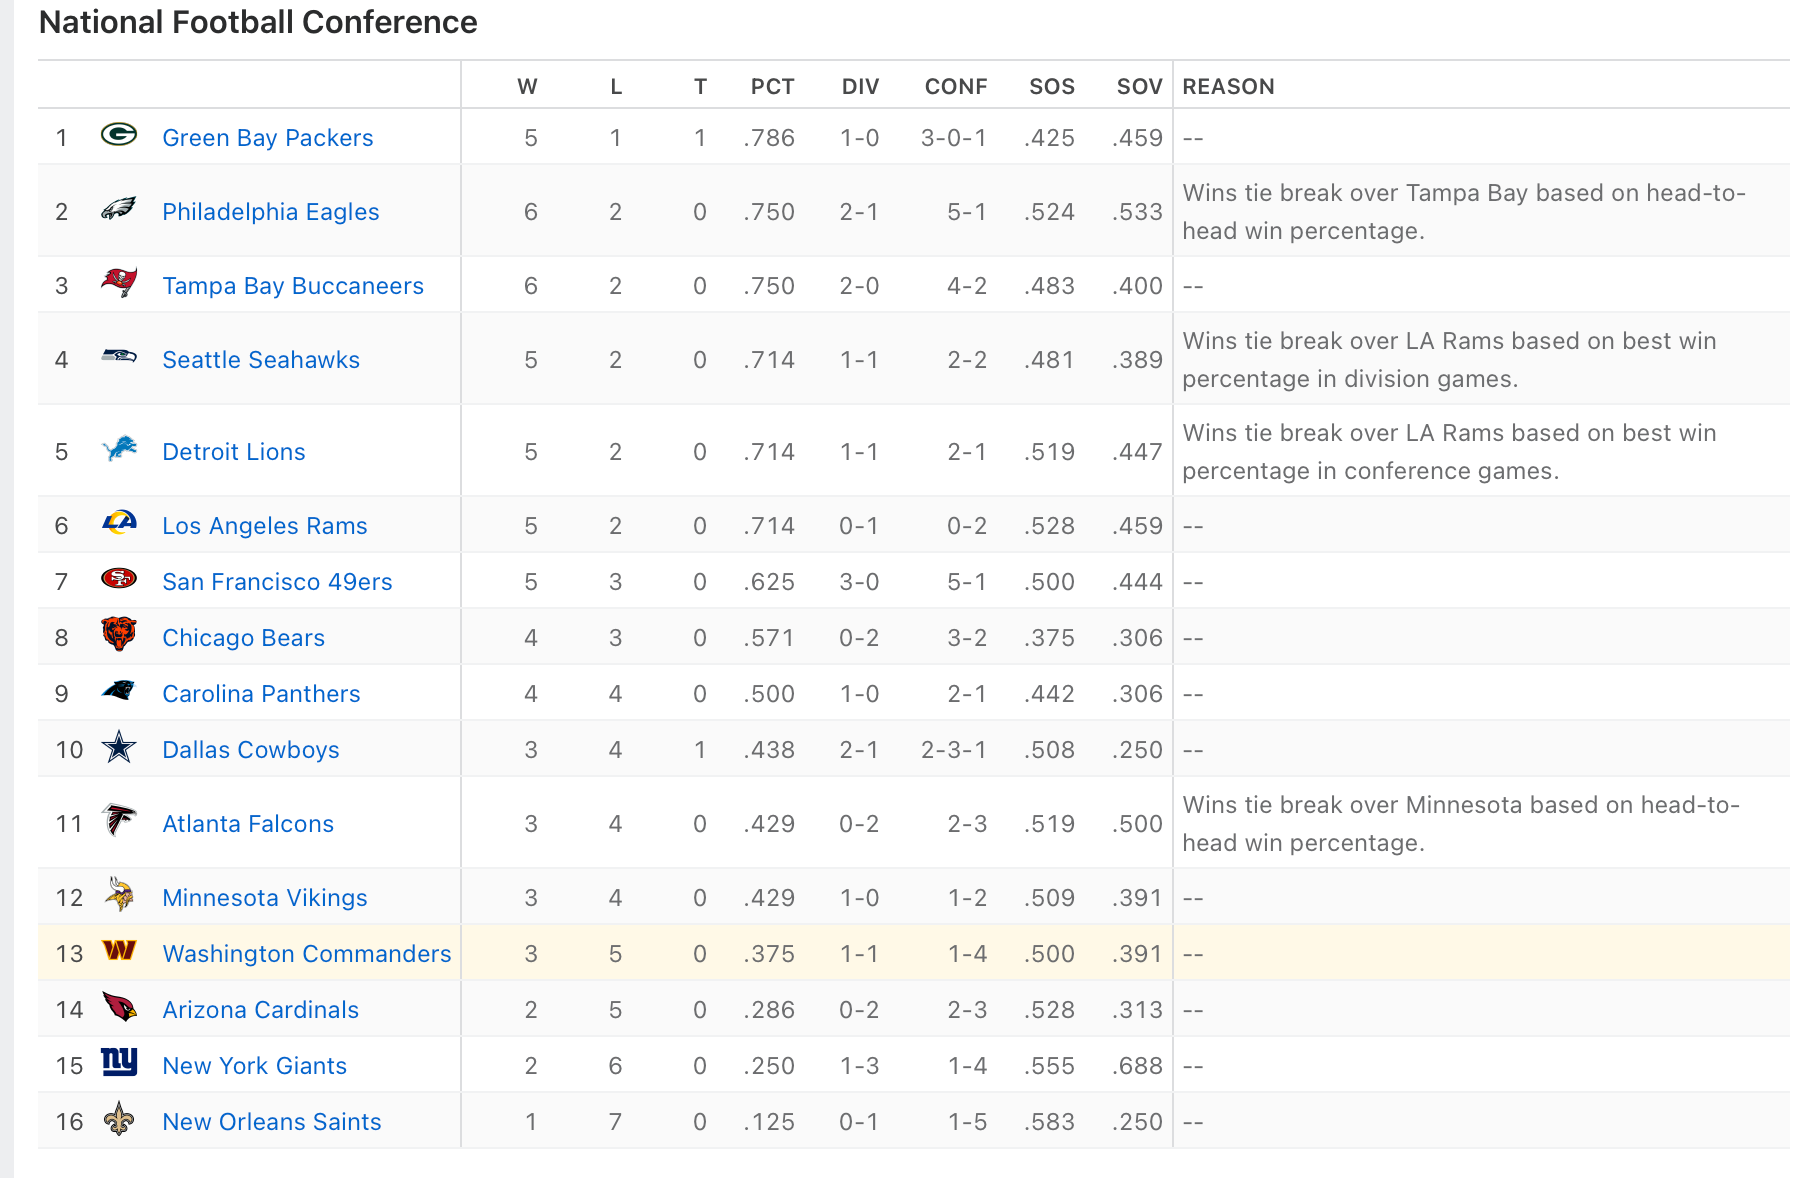The height and width of the screenshot is (1178, 1812).
Task: Click the New York Giants logo
Action: pos(119,1062)
